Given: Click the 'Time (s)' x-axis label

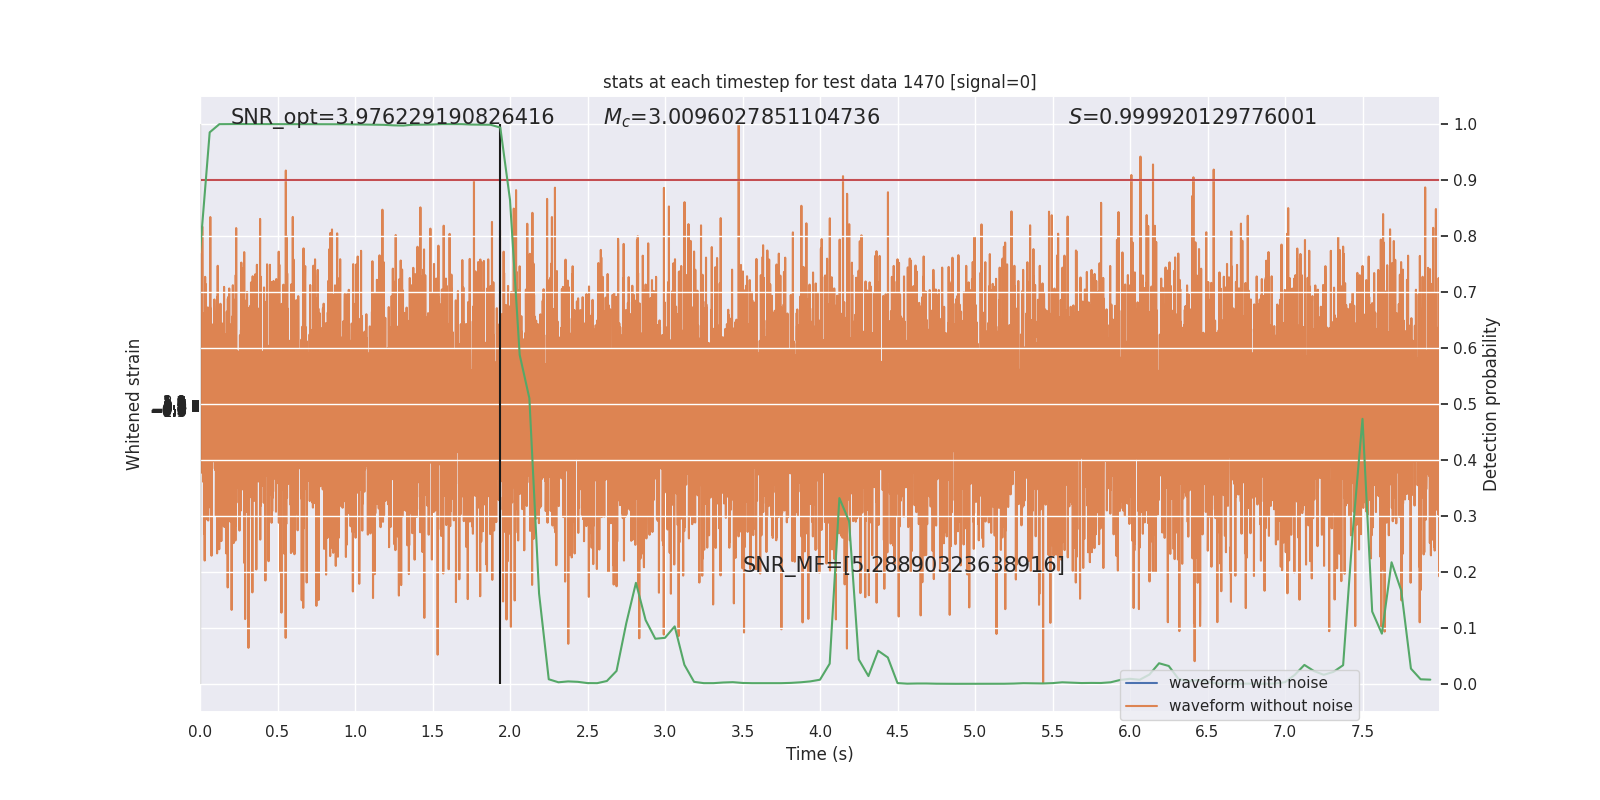Looking at the screenshot, I should tap(820, 754).
